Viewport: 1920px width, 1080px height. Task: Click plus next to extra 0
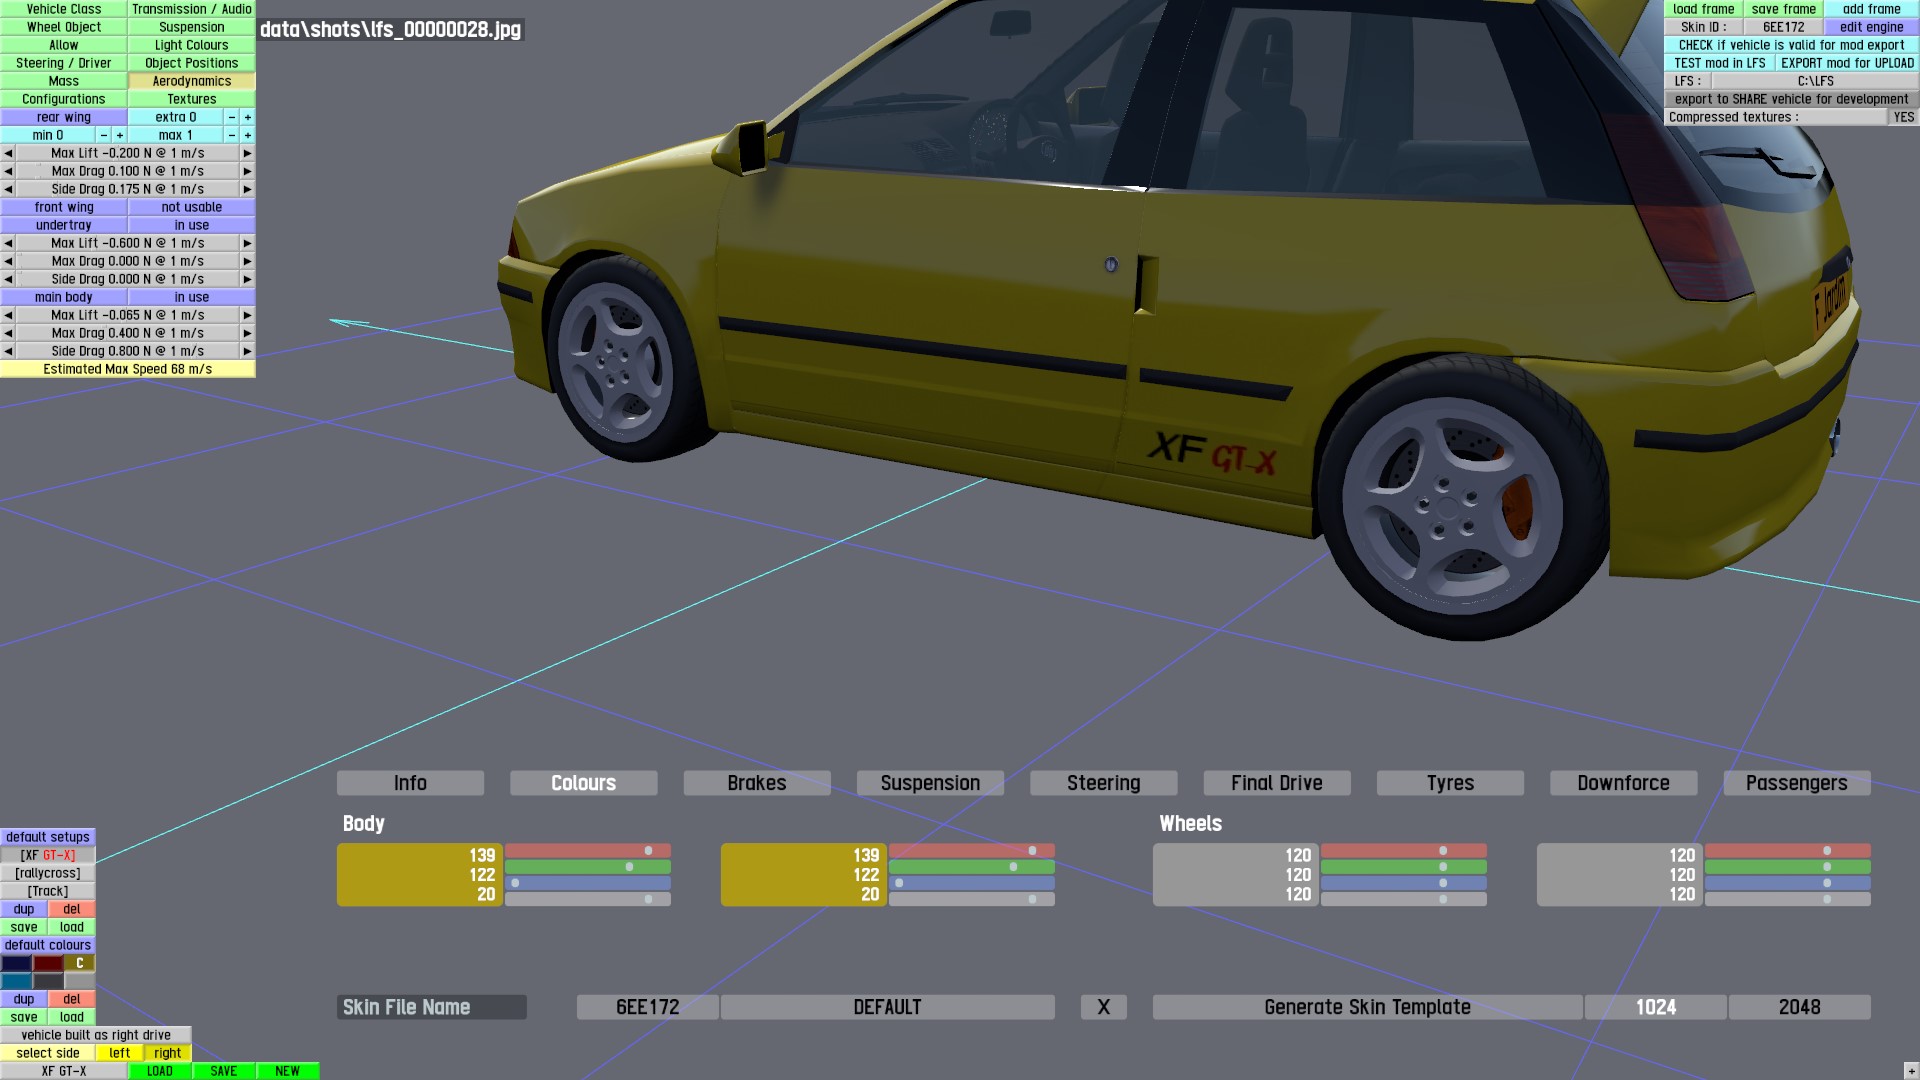[x=248, y=117]
